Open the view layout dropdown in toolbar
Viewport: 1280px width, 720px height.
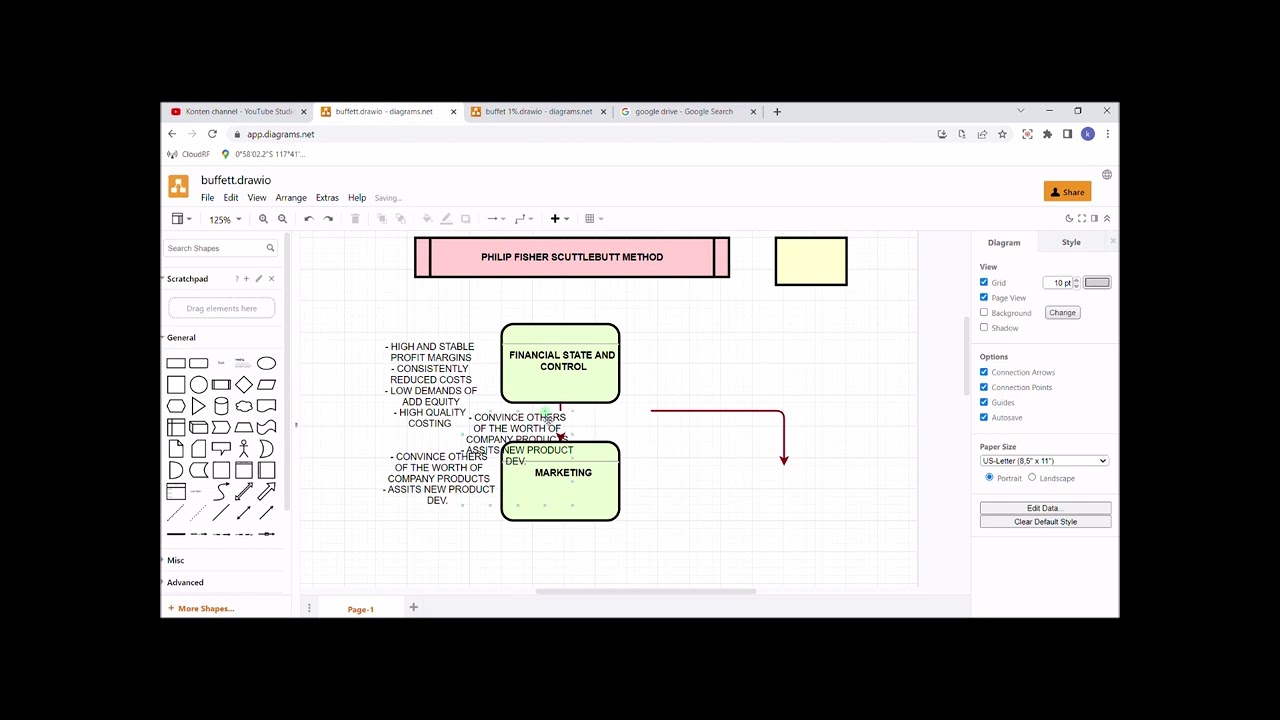pos(182,219)
